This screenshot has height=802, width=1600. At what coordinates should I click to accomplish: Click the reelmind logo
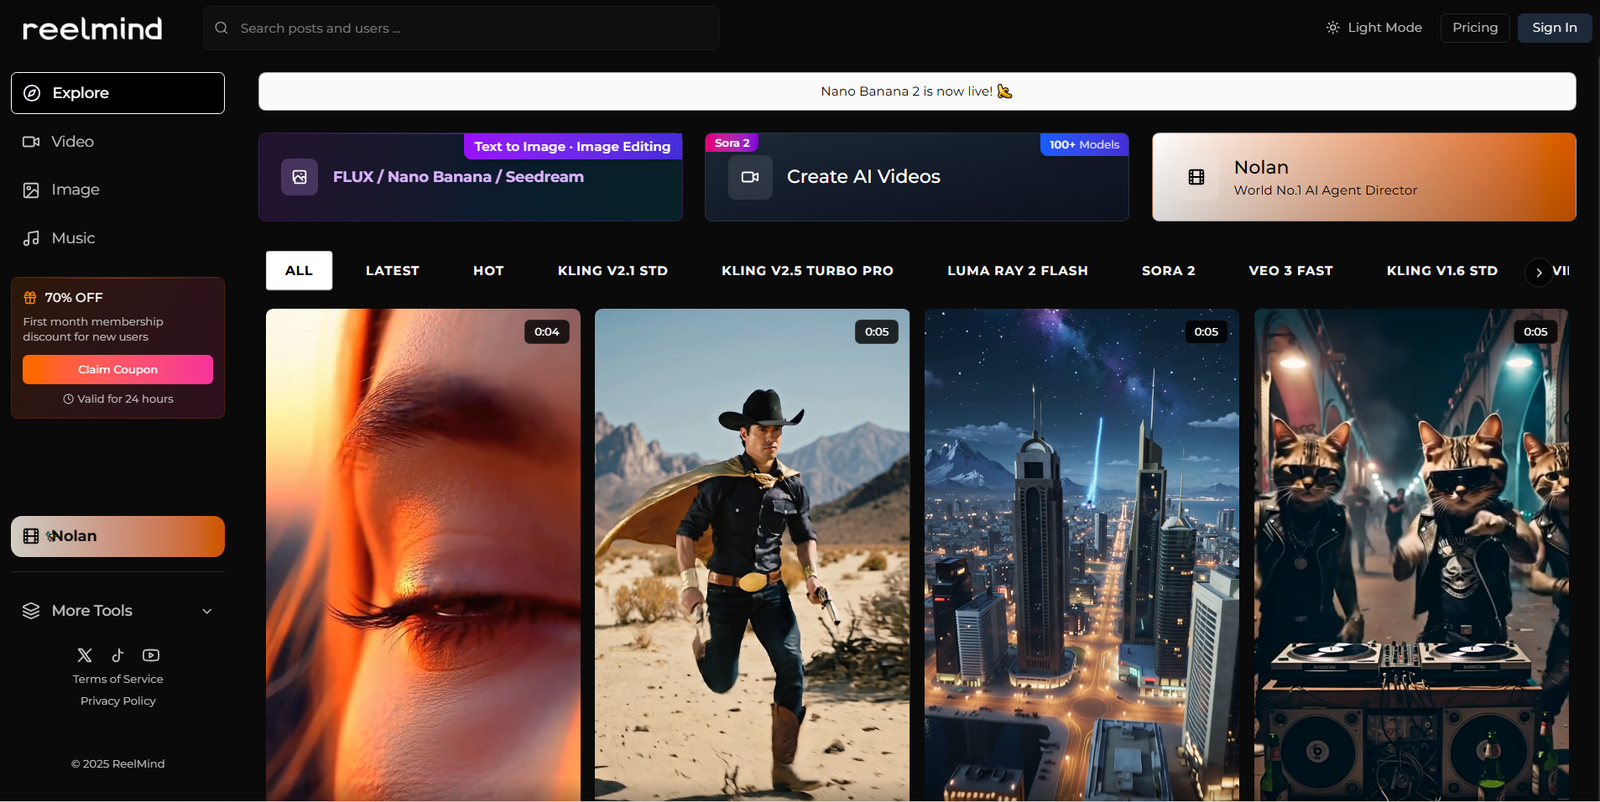pyautogui.click(x=92, y=29)
